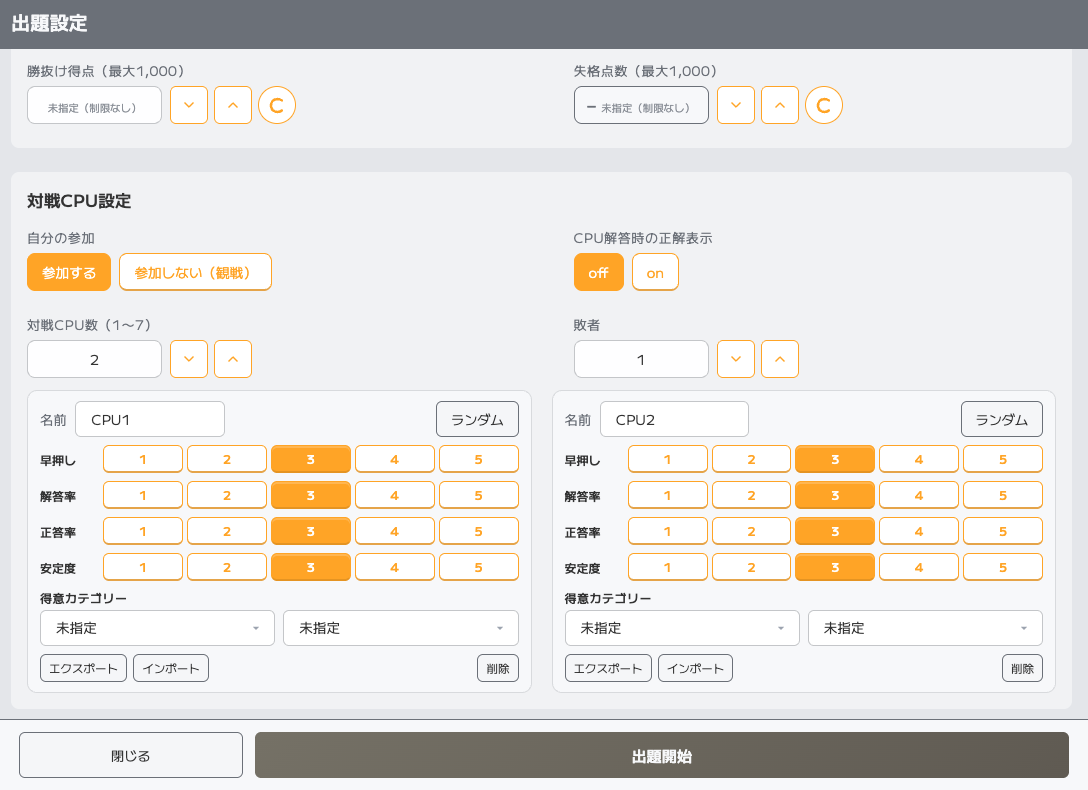Set CPU1 安定度 level to 2
This screenshot has width=1088, height=790.
pos(227,567)
